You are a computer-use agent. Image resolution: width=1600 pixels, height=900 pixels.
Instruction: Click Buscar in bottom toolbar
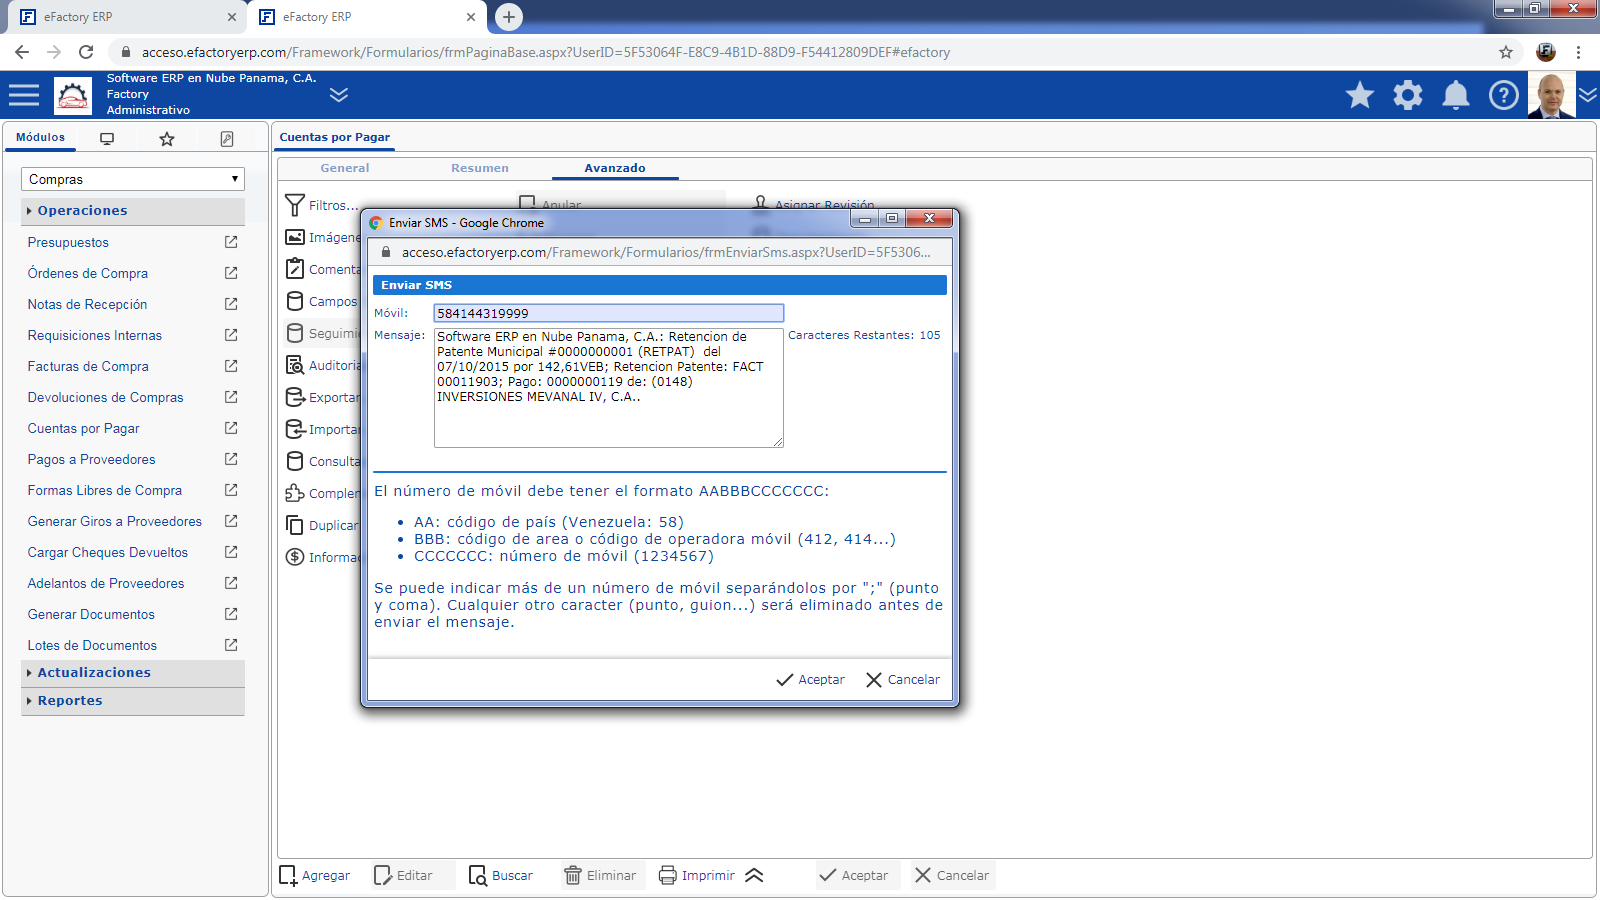tap(501, 876)
